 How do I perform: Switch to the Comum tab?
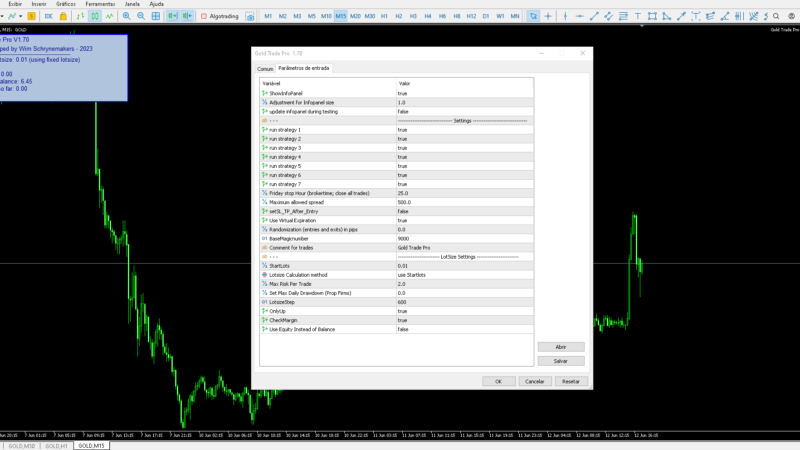click(265, 68)
